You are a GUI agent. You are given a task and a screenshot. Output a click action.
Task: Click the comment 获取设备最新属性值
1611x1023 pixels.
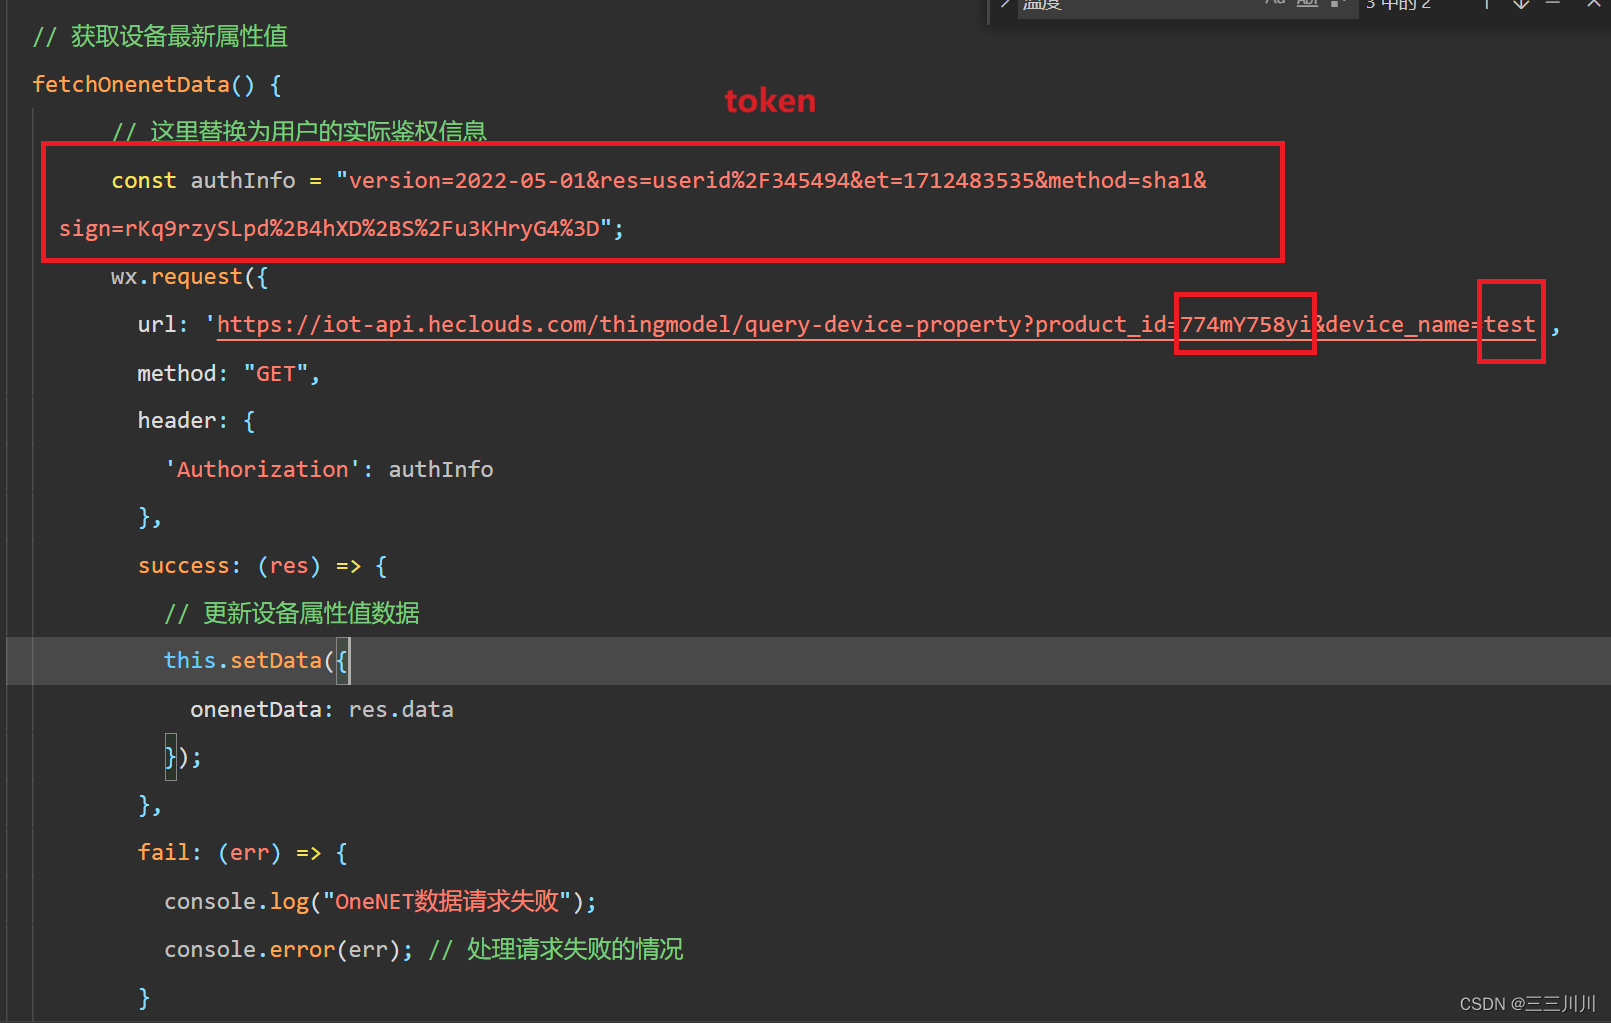coord(160,37)
